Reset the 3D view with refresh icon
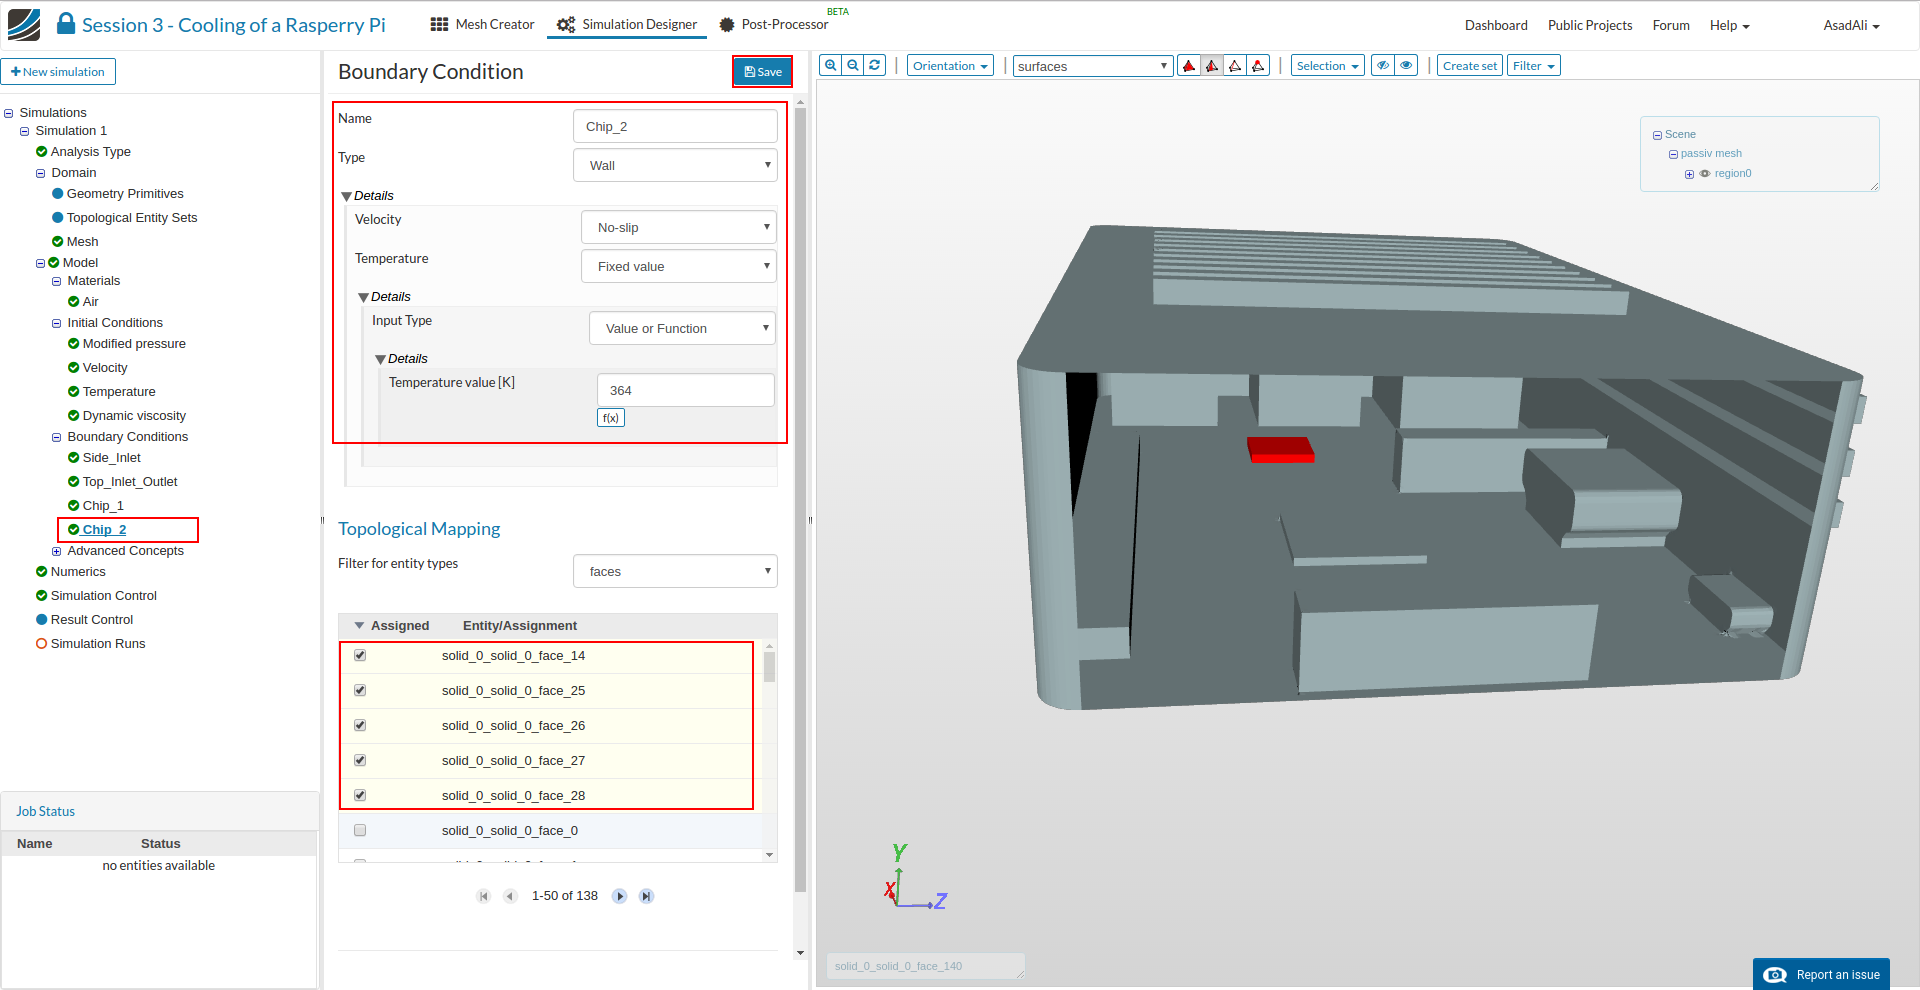Image resolution: width=1920 pixels, height=990 pixels. click(x=875, y=66)
